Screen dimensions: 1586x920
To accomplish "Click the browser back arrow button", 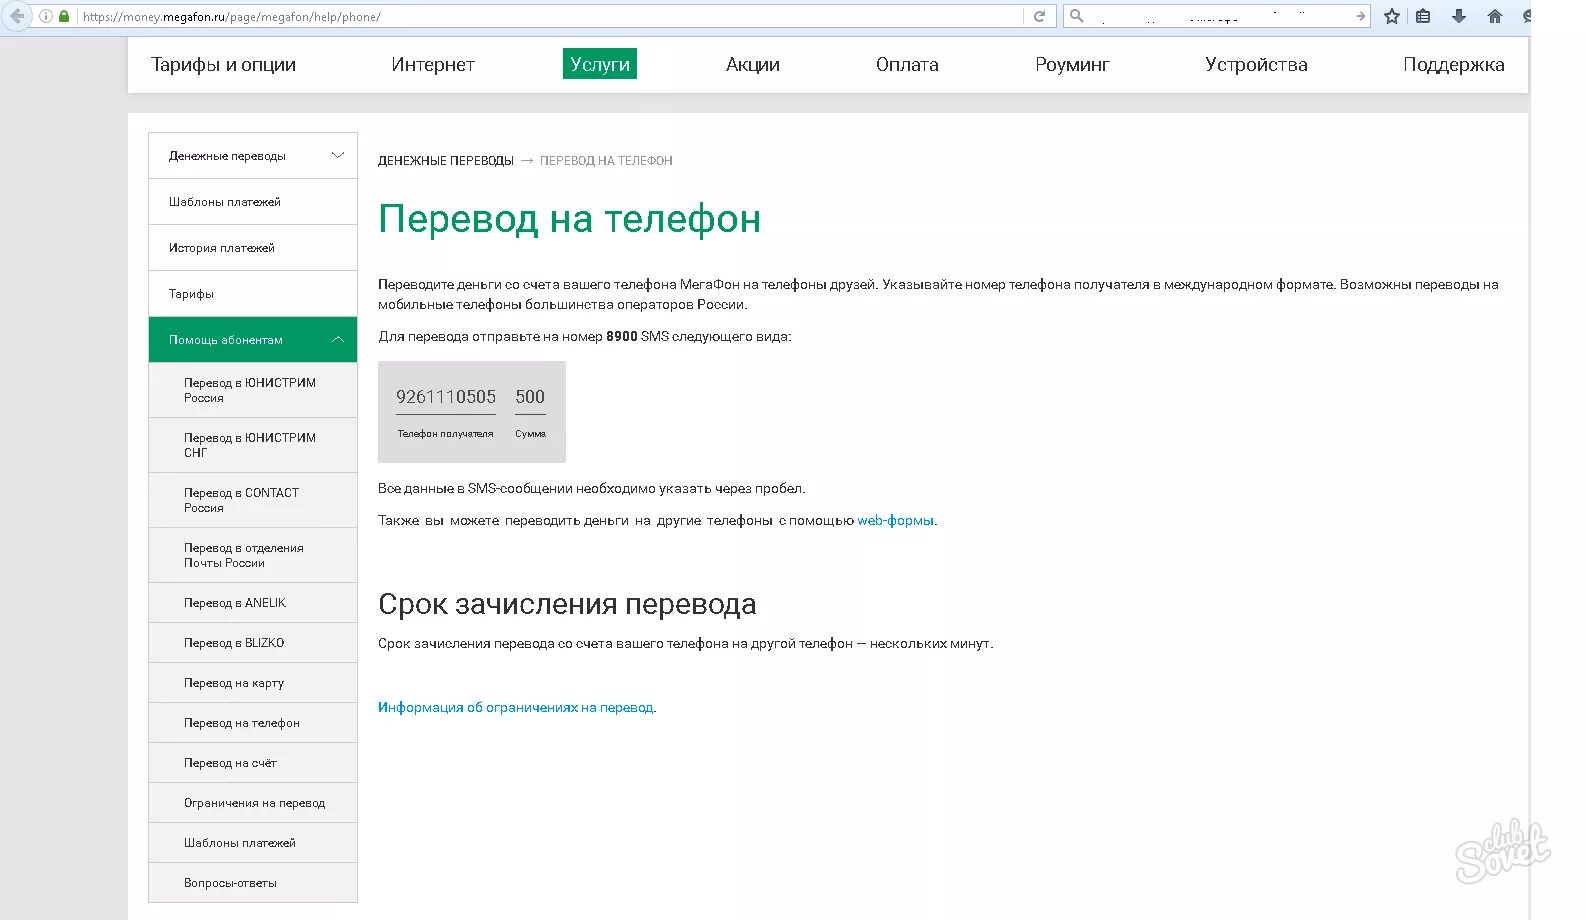I will point(16,16).
